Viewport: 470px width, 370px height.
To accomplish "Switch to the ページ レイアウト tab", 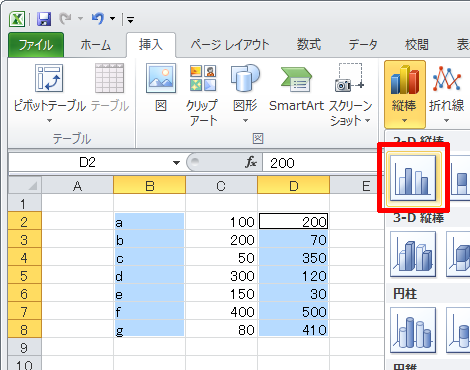I will (230, 45).
